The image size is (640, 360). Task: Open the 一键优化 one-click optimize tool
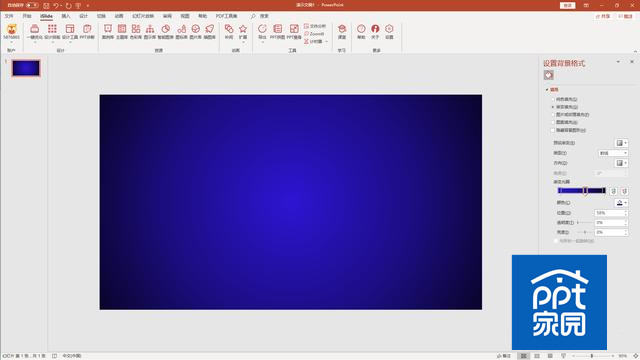tap(35, 31)
